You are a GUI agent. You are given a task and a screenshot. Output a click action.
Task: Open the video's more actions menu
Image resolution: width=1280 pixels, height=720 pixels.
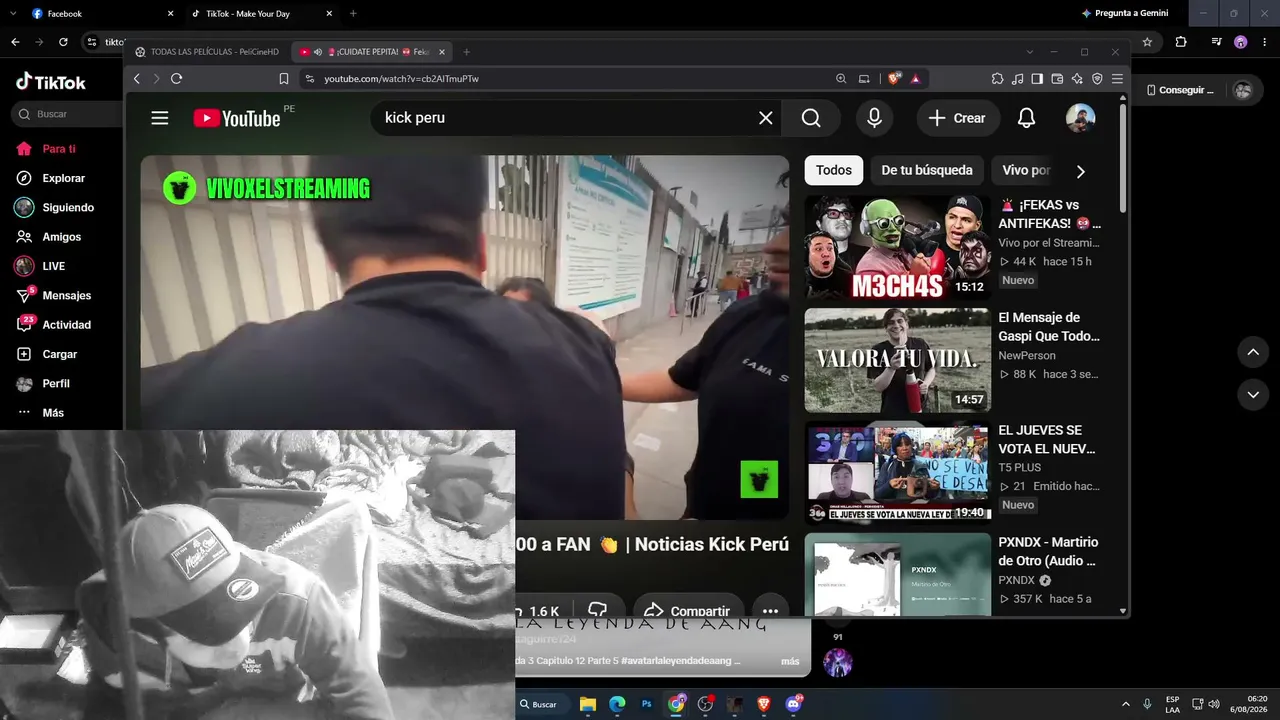pos(770,610)
